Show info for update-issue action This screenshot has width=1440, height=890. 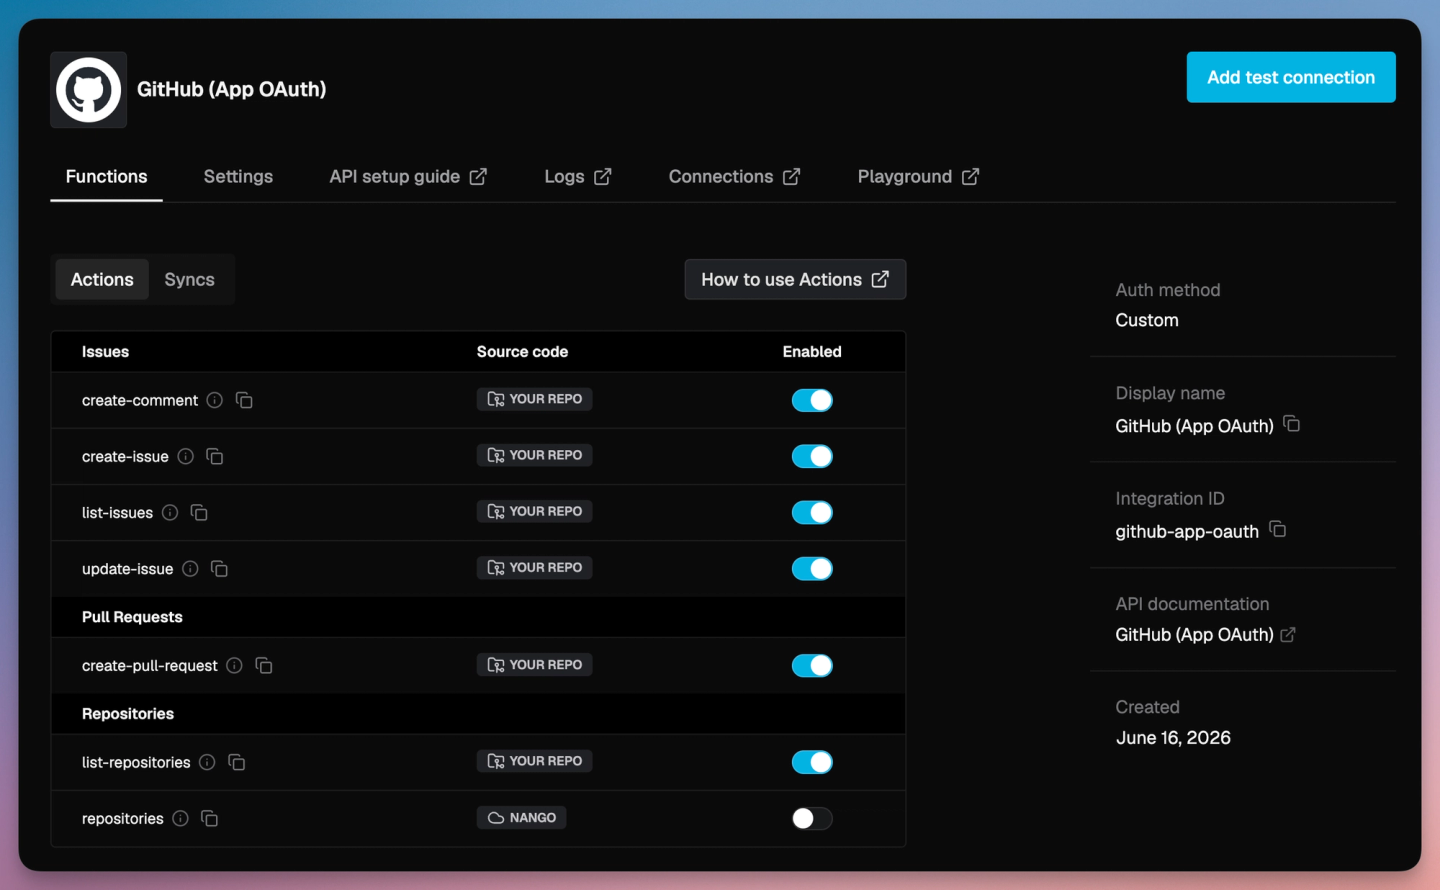coord(190,569)
